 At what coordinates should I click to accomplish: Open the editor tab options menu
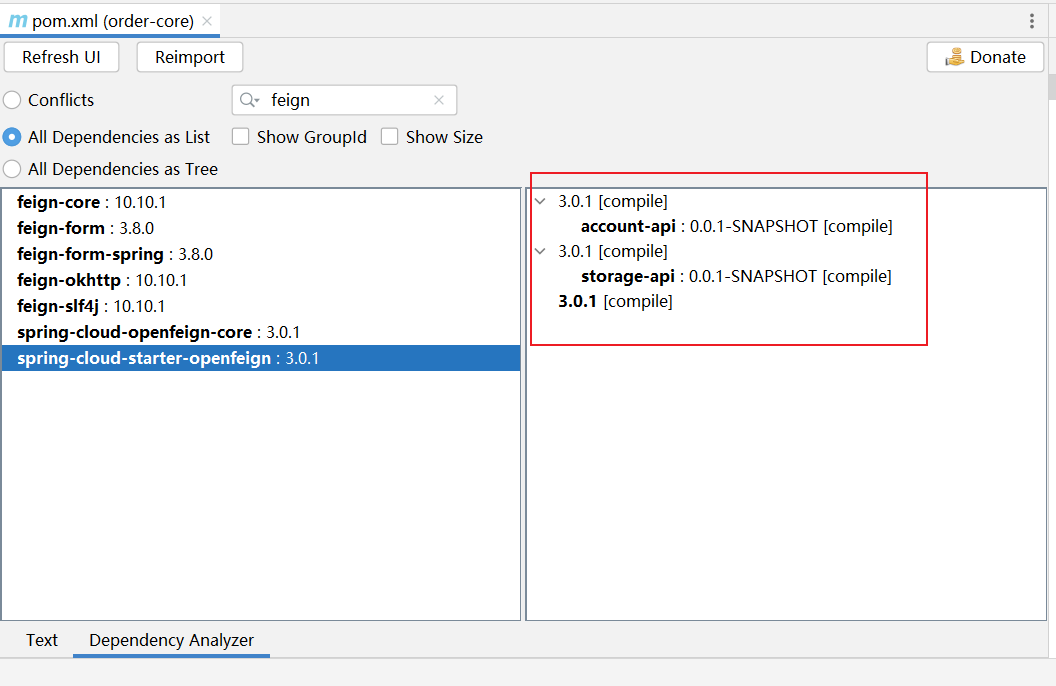(1031, 21)
